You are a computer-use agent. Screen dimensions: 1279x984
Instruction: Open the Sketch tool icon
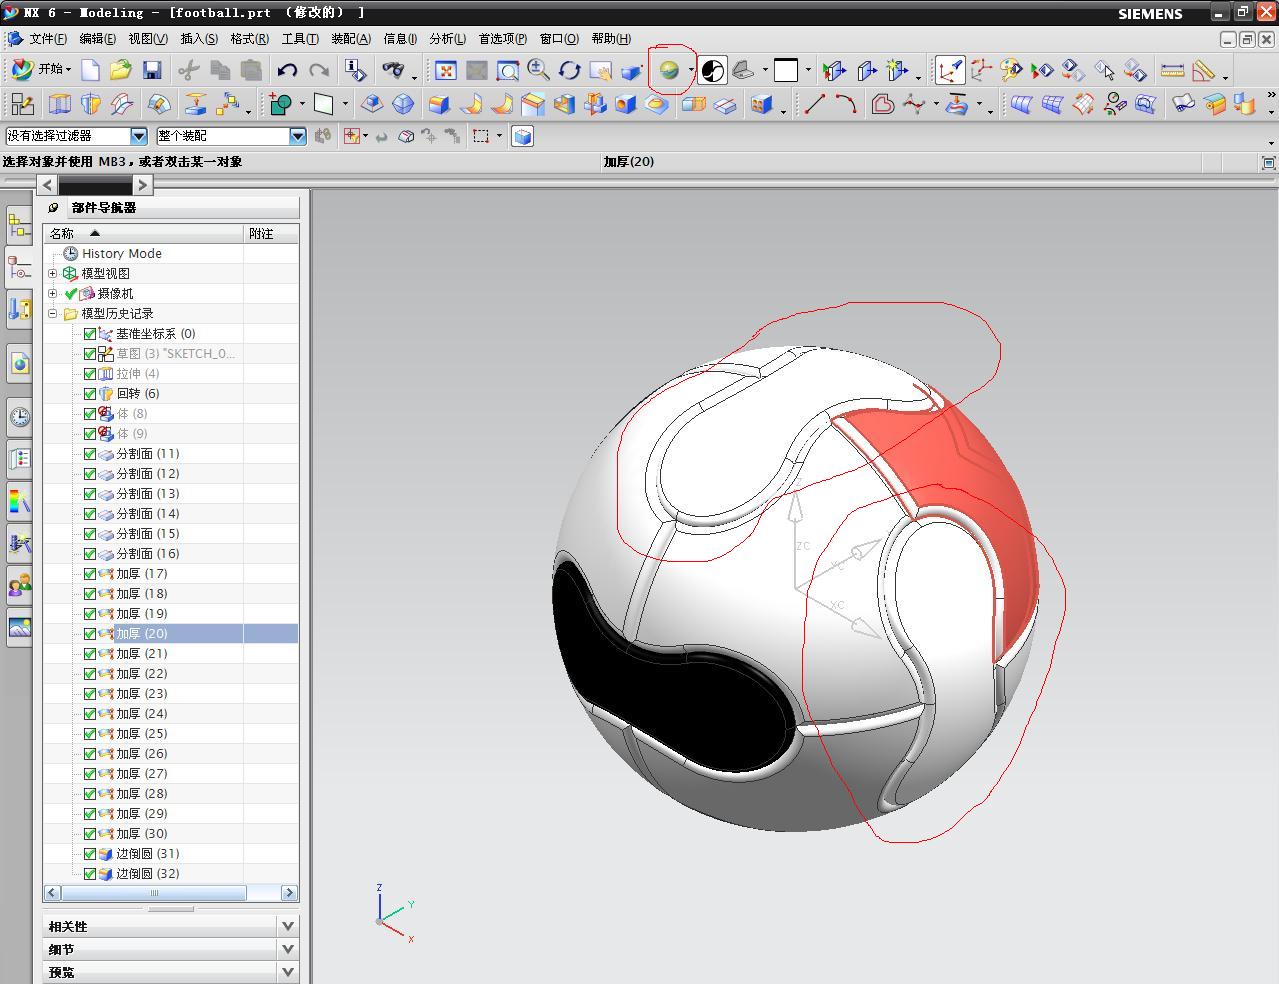pos(22,104)
